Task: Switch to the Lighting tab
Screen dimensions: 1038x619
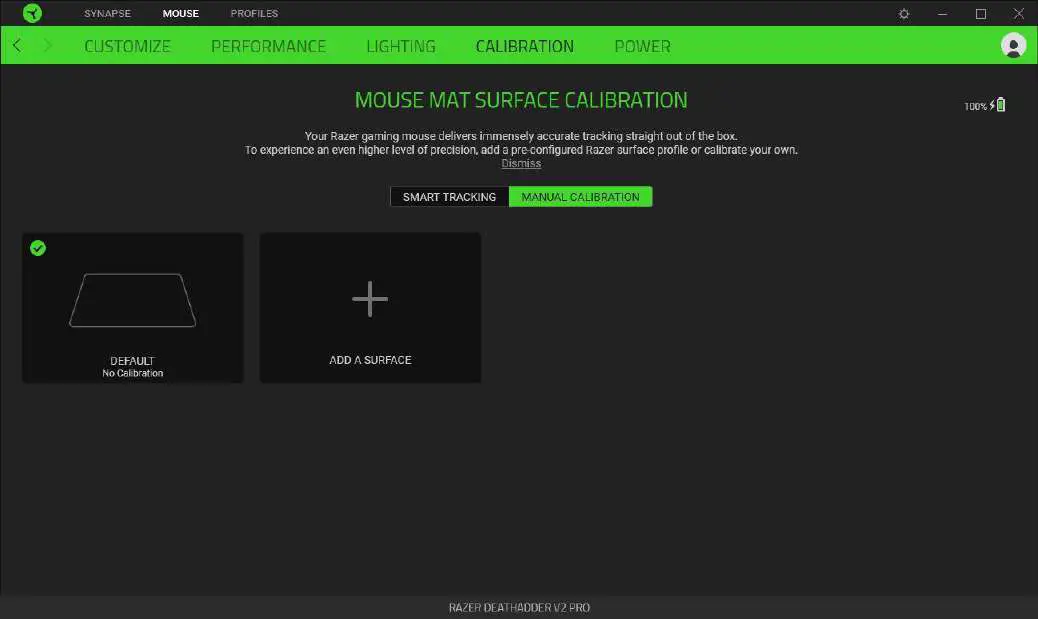Action: point(400,45)
